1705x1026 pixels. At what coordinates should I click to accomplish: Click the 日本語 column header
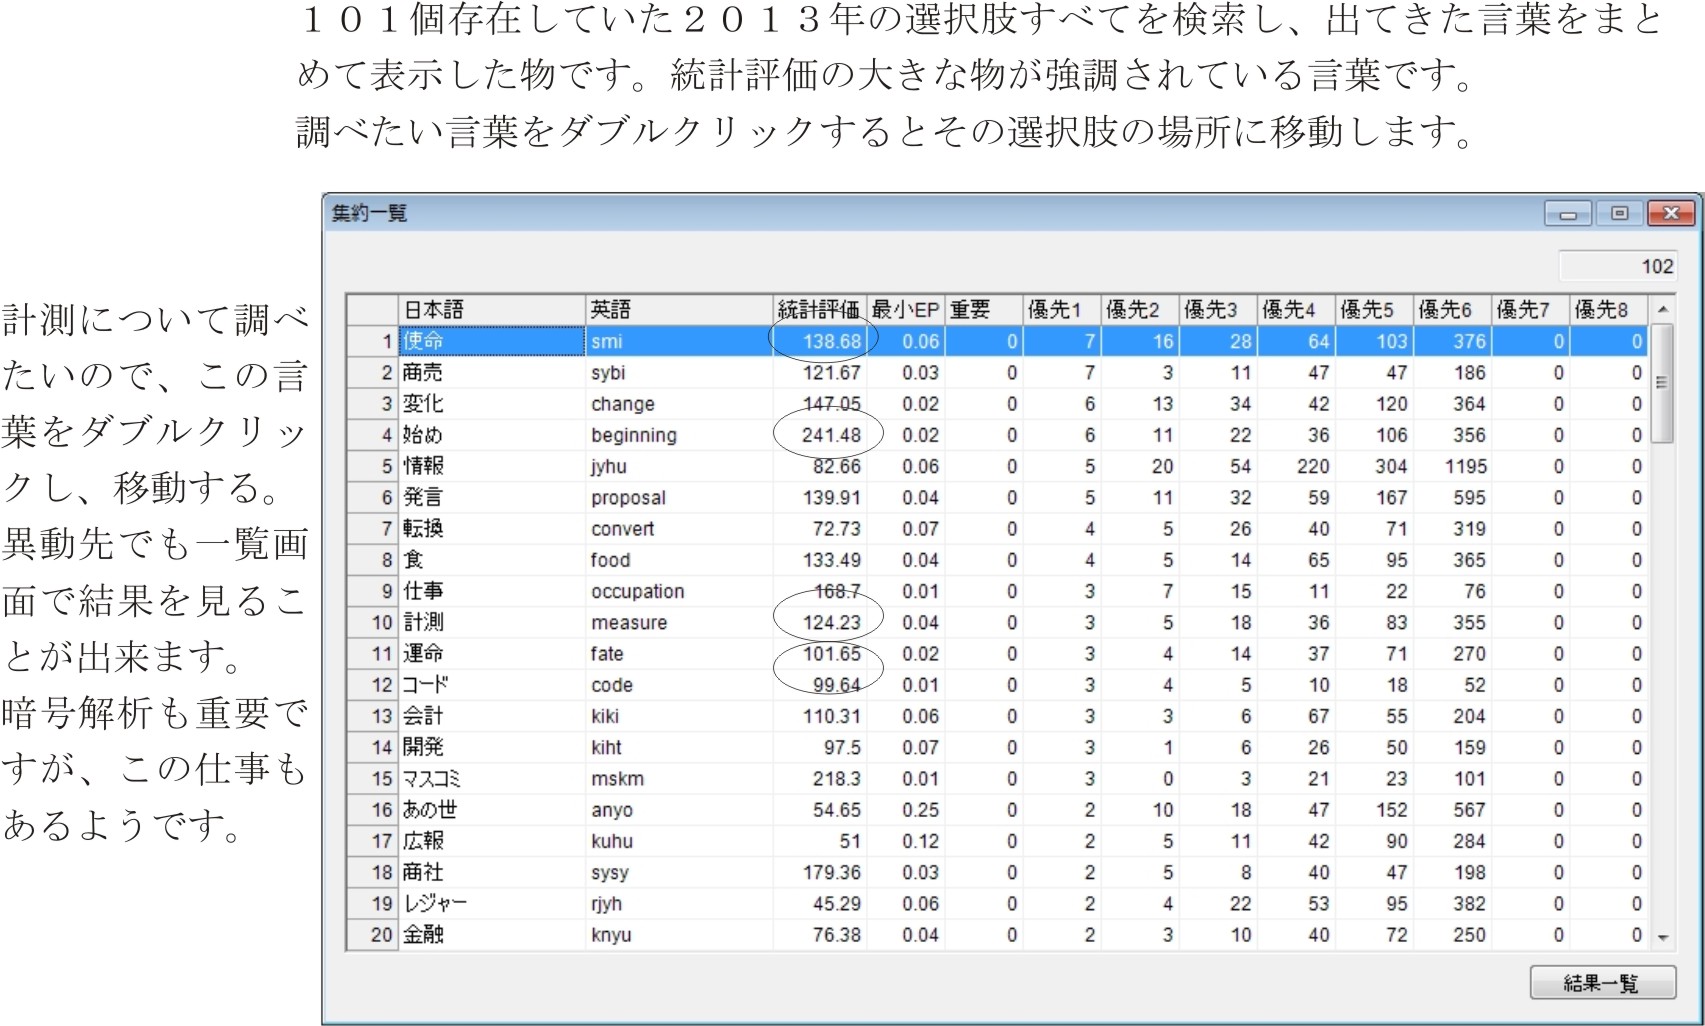[x=490, y=310]
